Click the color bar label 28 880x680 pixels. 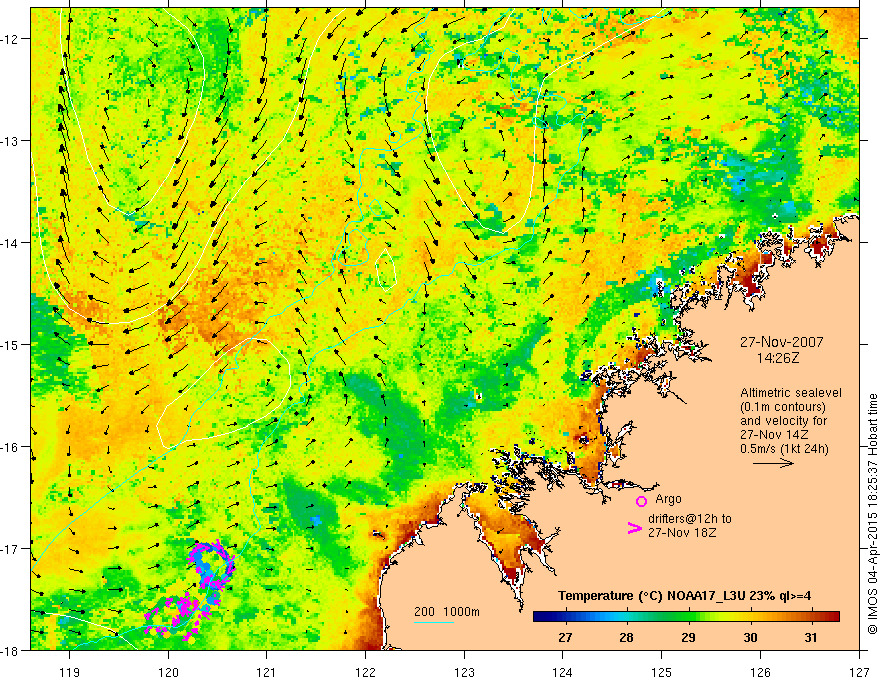pyautogui.click(x=626, y=637)
